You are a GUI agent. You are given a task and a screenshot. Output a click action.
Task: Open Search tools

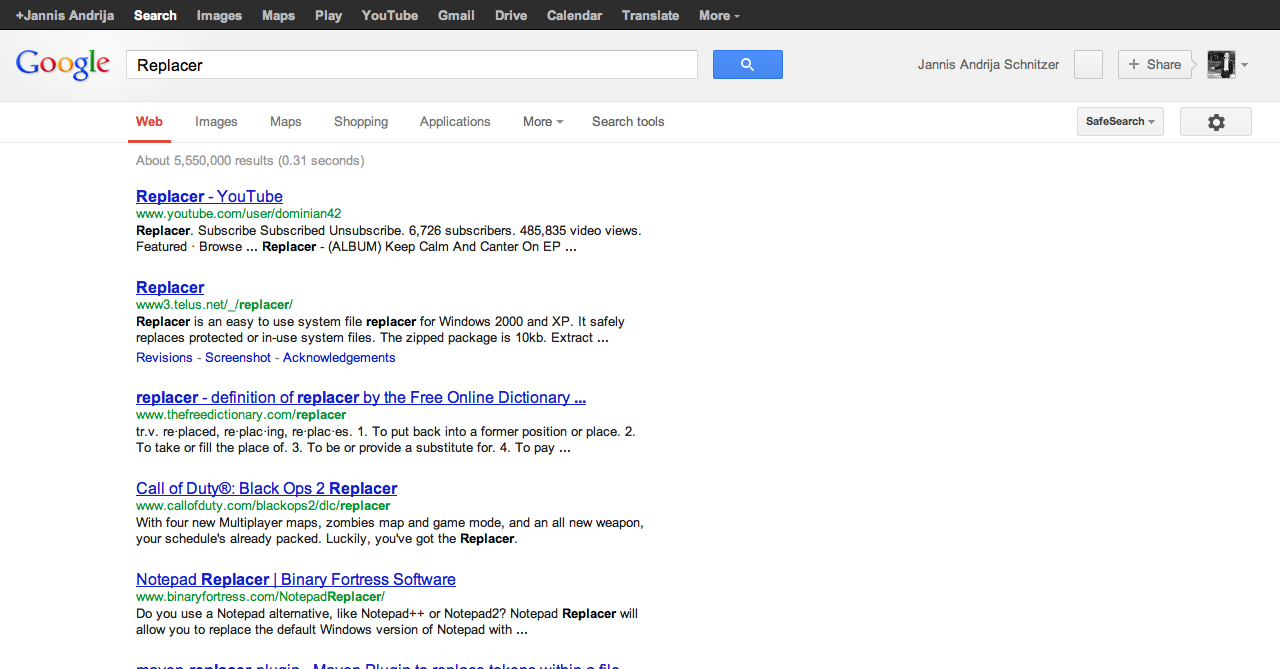(x=628, y=122)
